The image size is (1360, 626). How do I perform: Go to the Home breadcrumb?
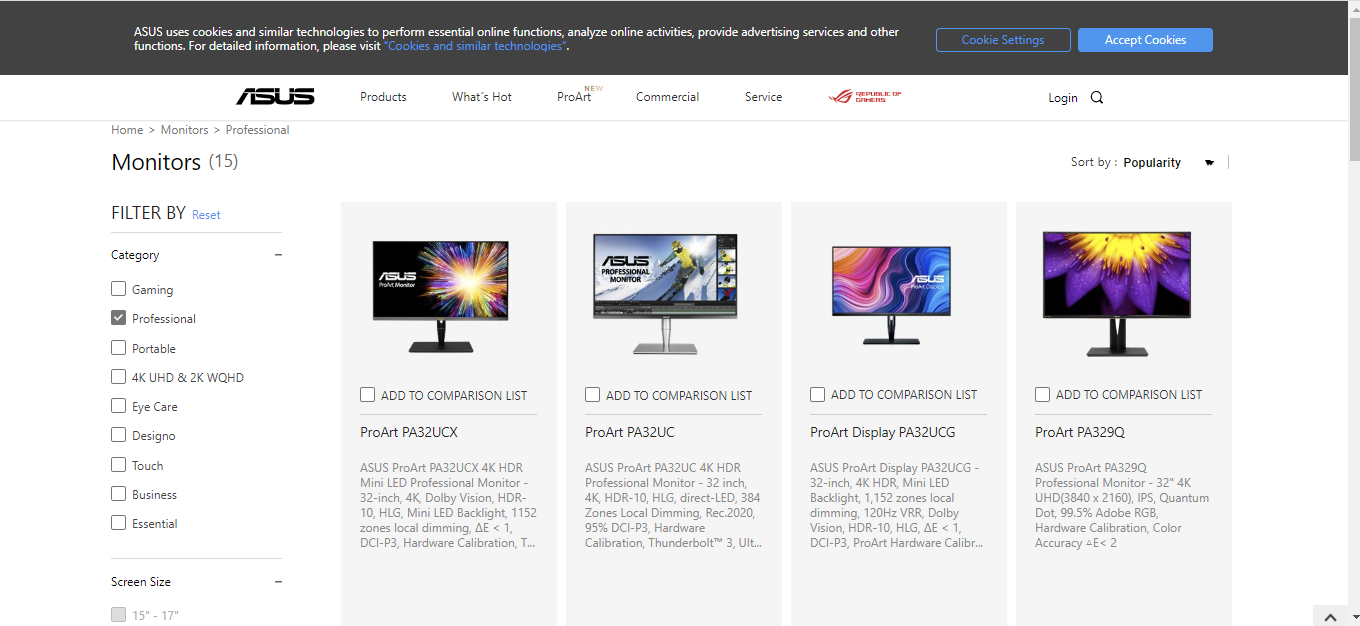pos(127,130)
